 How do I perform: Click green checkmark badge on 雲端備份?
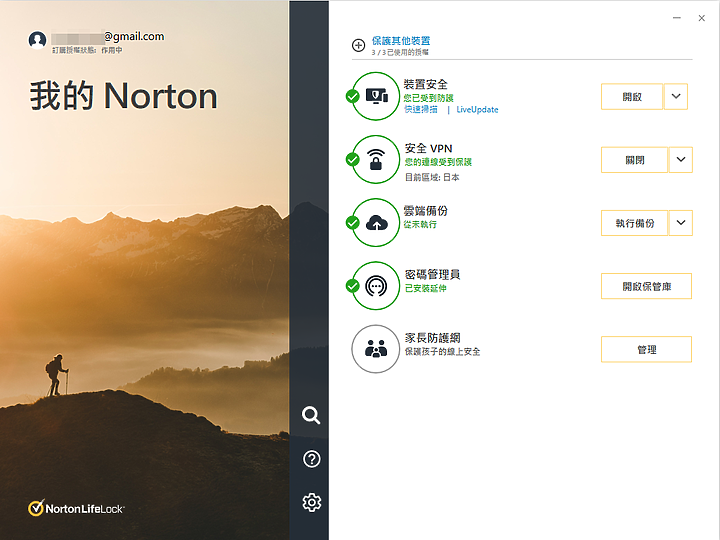pyautogui.click(x=353, y=223)
